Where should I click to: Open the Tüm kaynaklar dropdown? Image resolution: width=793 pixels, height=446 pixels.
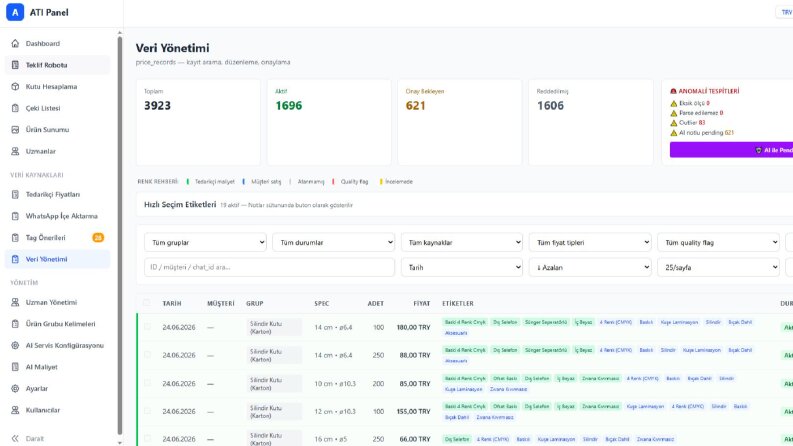coord(462,242)
